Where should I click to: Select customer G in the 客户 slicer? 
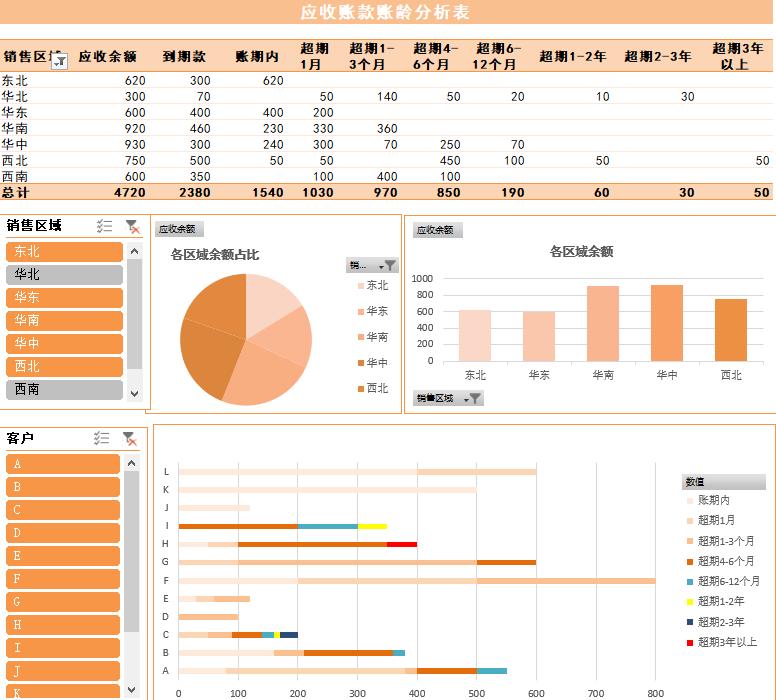pos(63,601)
